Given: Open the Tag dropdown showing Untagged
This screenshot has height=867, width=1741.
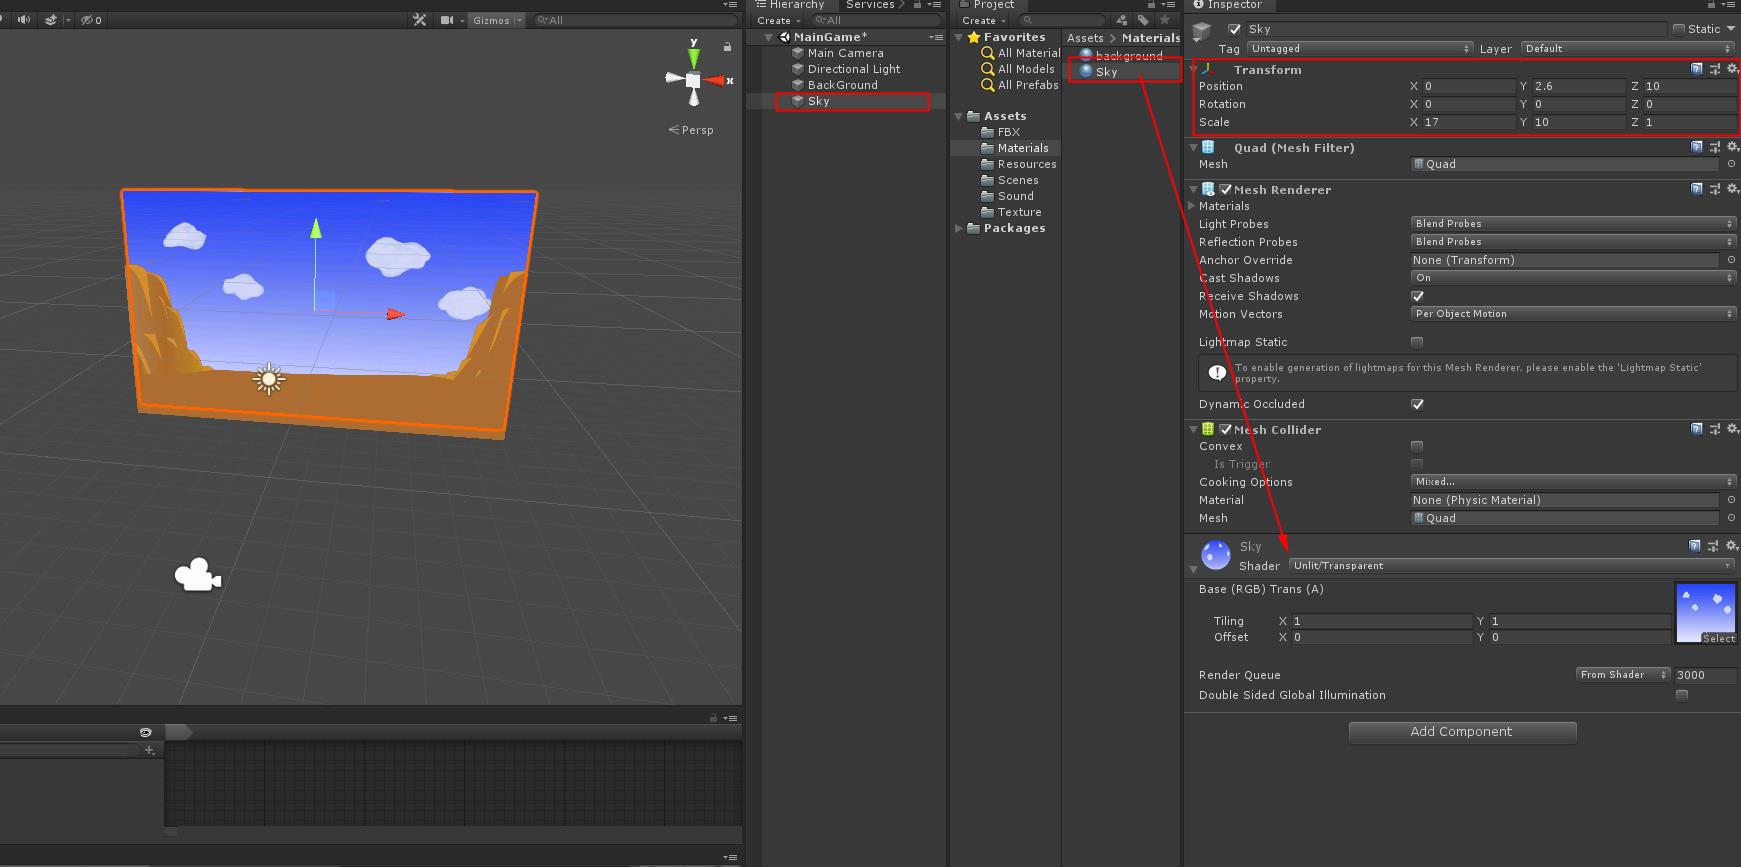Looking at the screenshot, I should [x=1360, y=48].
